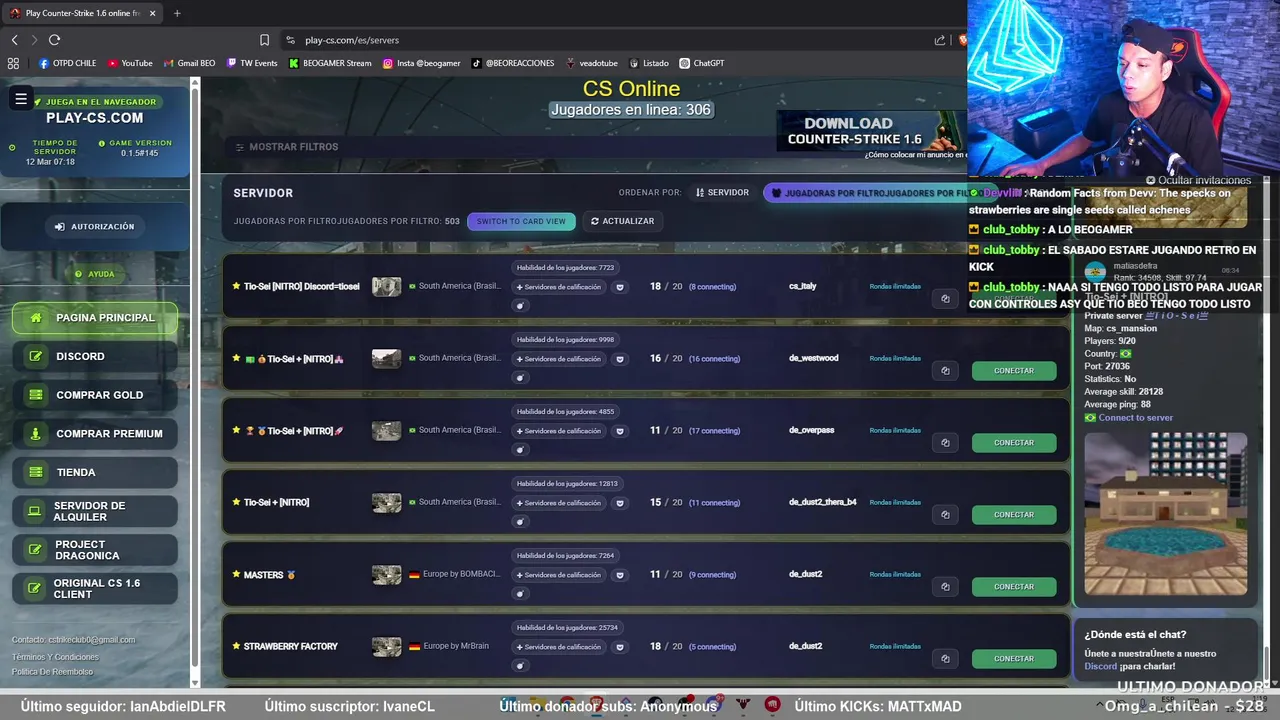Viewport: 1280px width, 720px height.
Task: Click the round icon below de_westwood rating pill
Action: [519, 377]
